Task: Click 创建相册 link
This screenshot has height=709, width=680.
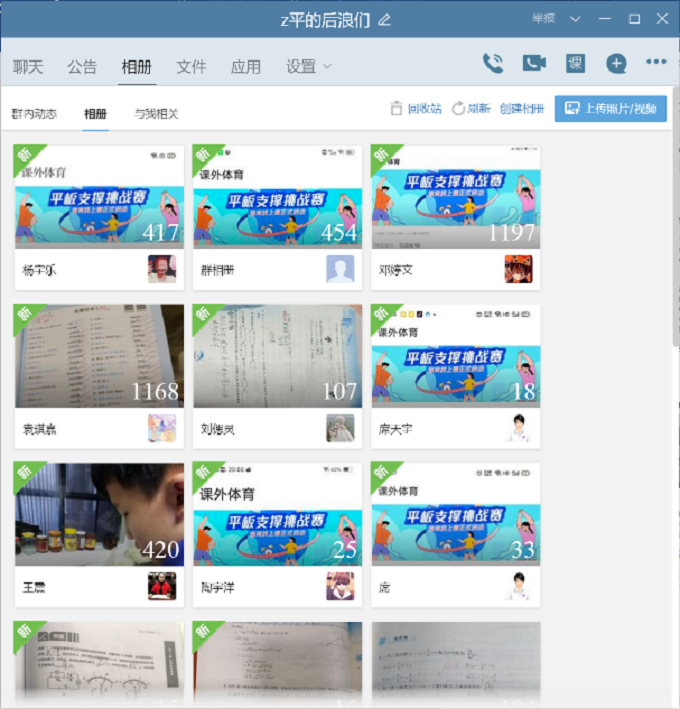Action: tap(522, 109)
